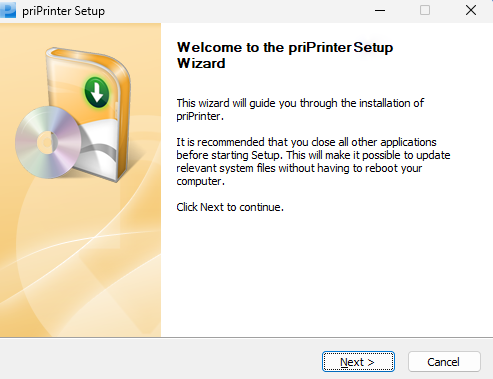Click the priPrinter app icon in title bar
Screen dimensions: 493x379
[8, 10]
